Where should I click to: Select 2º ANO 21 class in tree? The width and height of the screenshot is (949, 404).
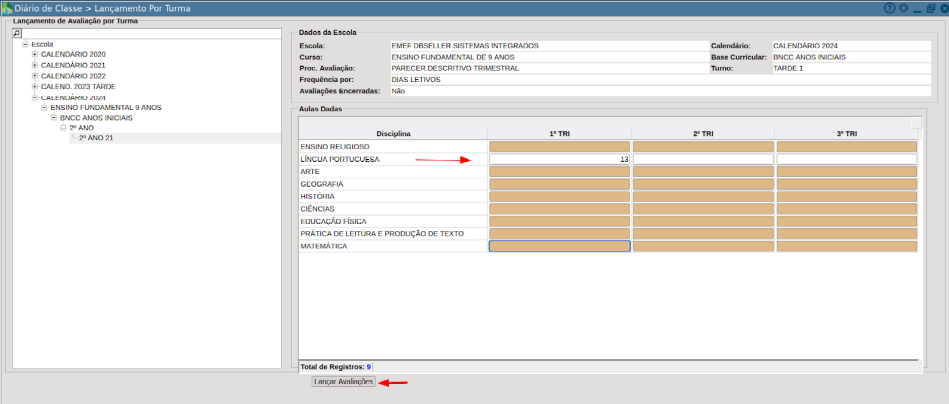coord(96,138)
